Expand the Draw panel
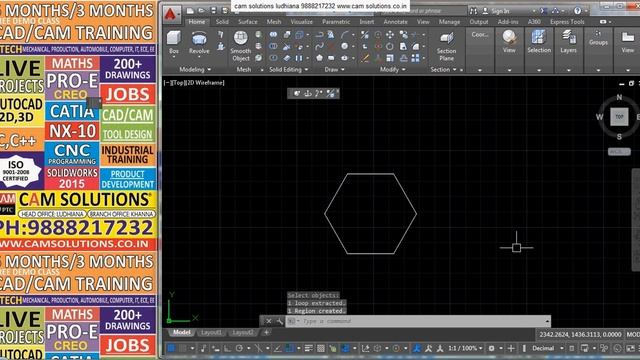This screenshot has width=640, height=360. [x=335, y=69]
